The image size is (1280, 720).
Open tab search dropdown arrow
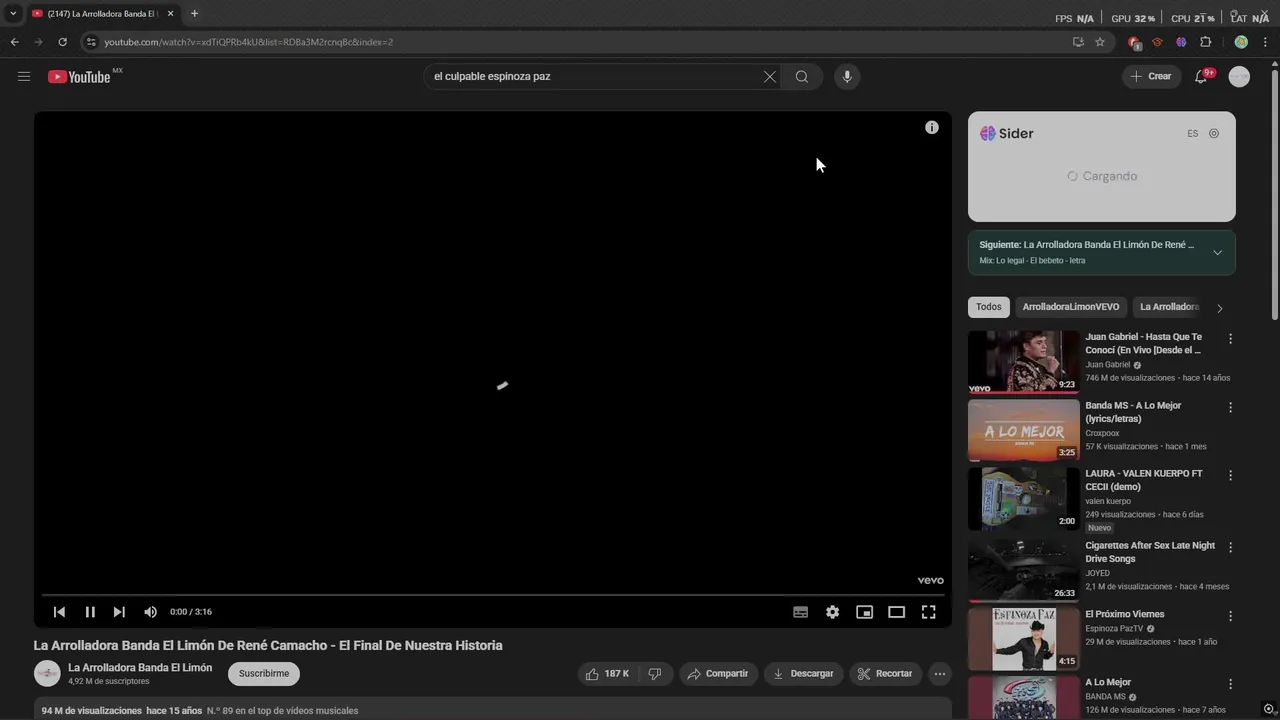[x=13, y=14]
